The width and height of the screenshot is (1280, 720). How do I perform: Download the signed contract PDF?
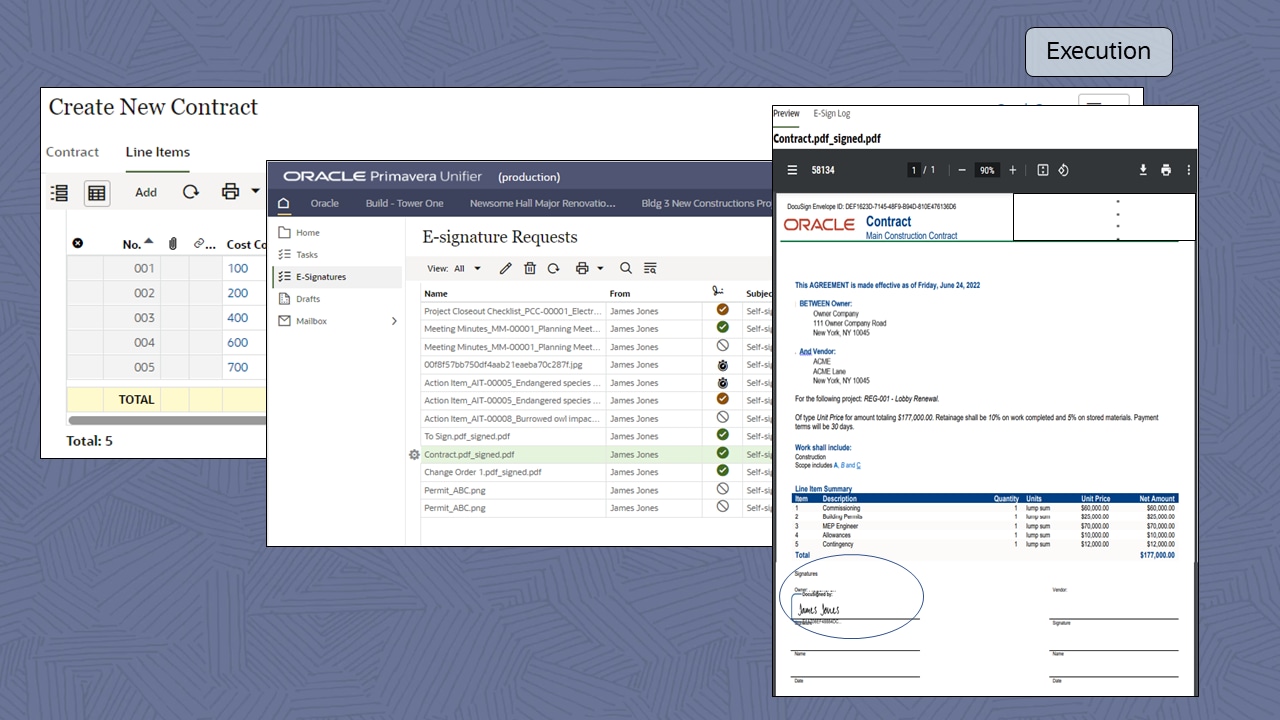coord(1143,170)
